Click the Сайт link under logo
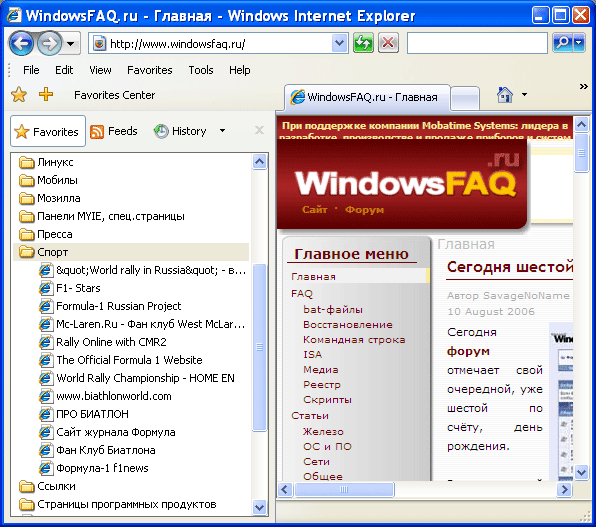This screenshot has width=596, height=527. 315,210
